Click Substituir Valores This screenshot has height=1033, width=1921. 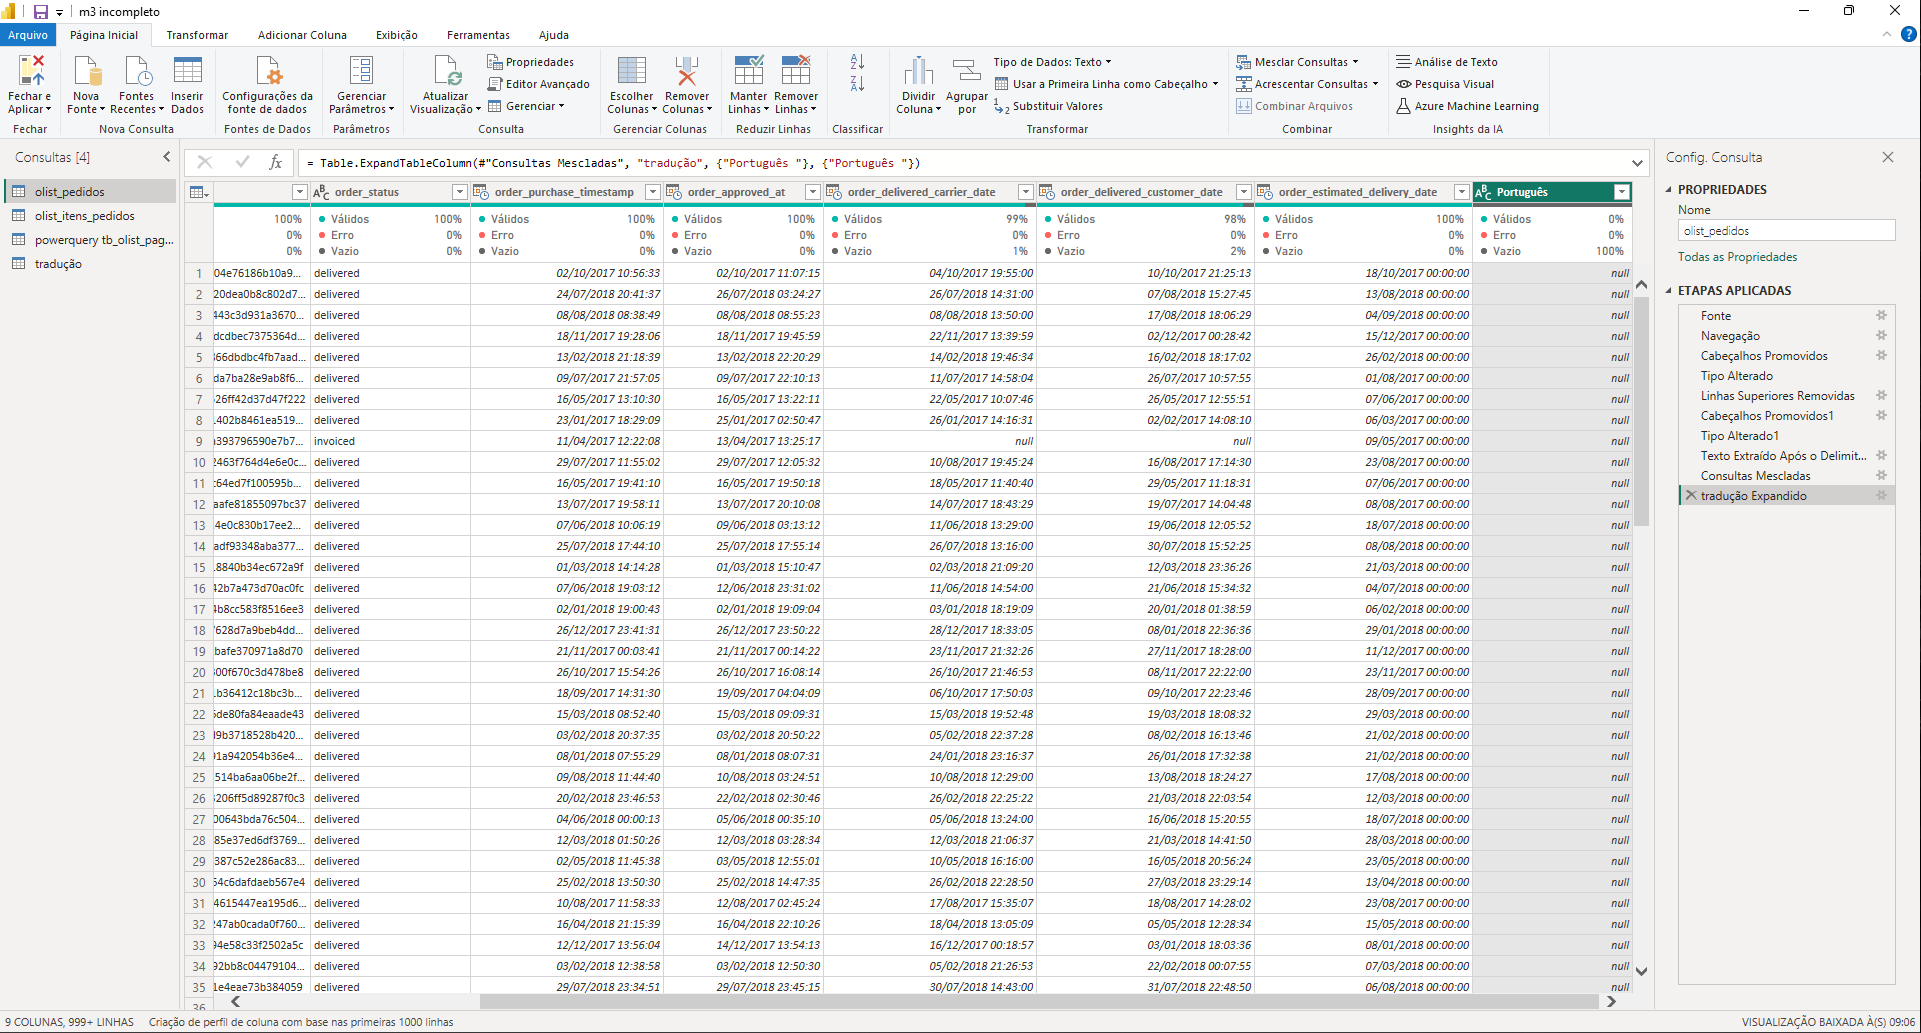pos(1049,106)
